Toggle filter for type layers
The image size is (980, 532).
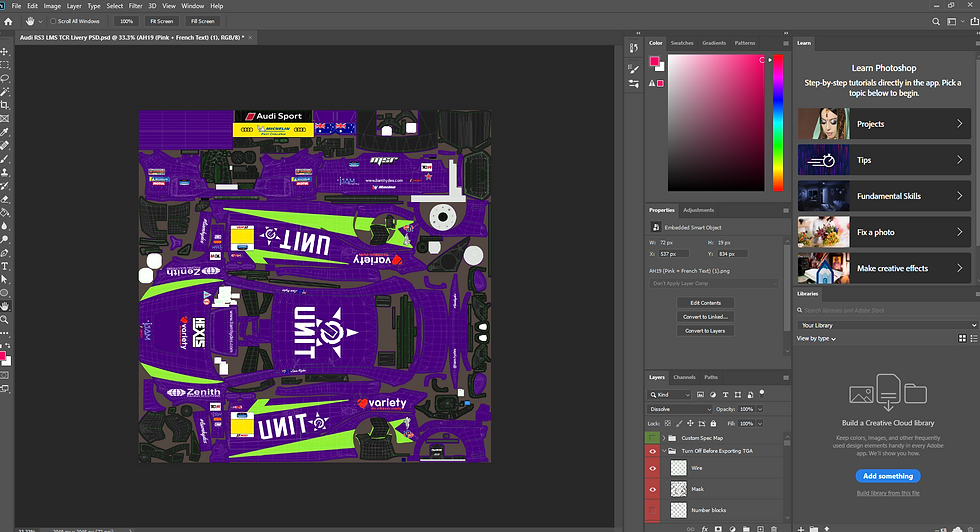point(725,394)
